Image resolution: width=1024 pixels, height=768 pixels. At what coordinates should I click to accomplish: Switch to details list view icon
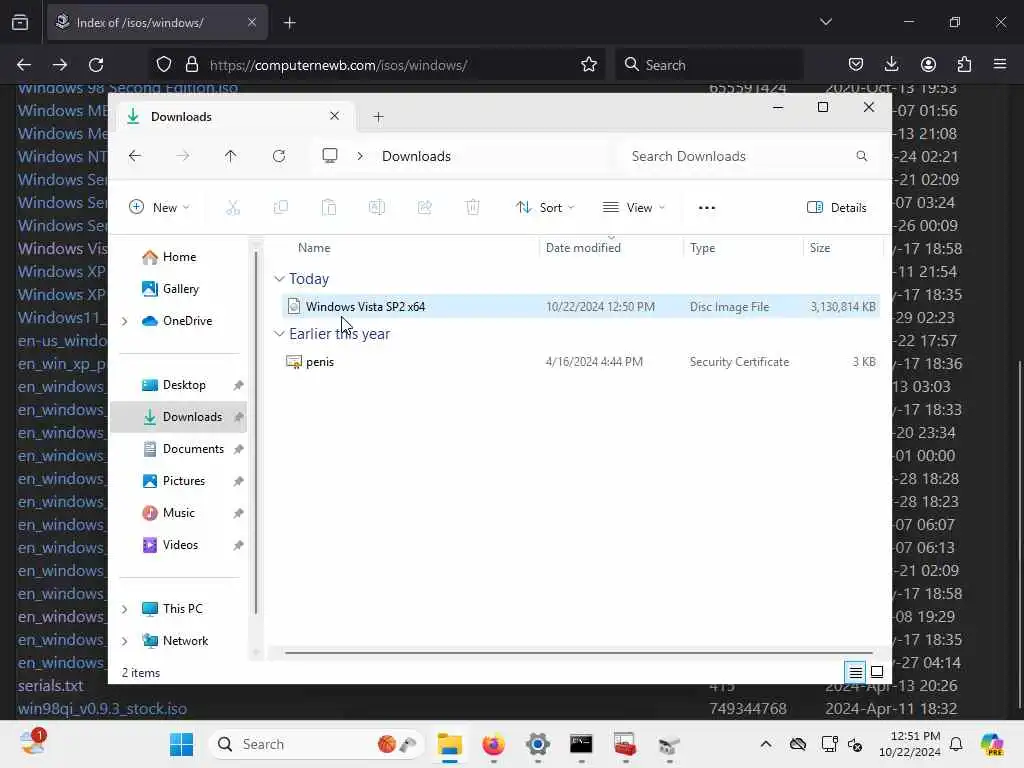(856, 672)
